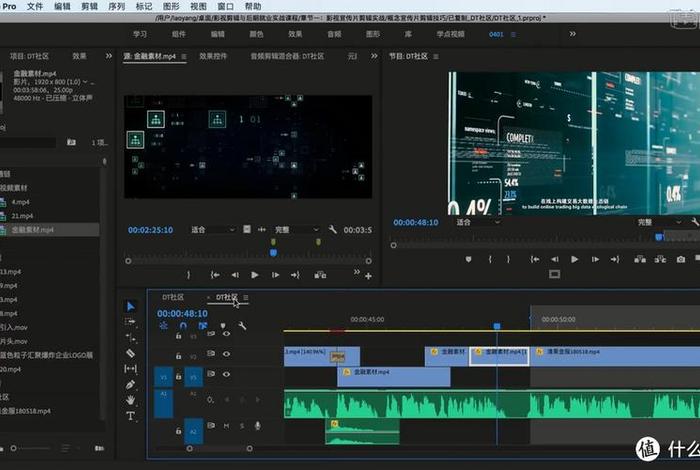Select the Type tool
Viewport: 700px width, 470px height.
click(x=130, y=415)
